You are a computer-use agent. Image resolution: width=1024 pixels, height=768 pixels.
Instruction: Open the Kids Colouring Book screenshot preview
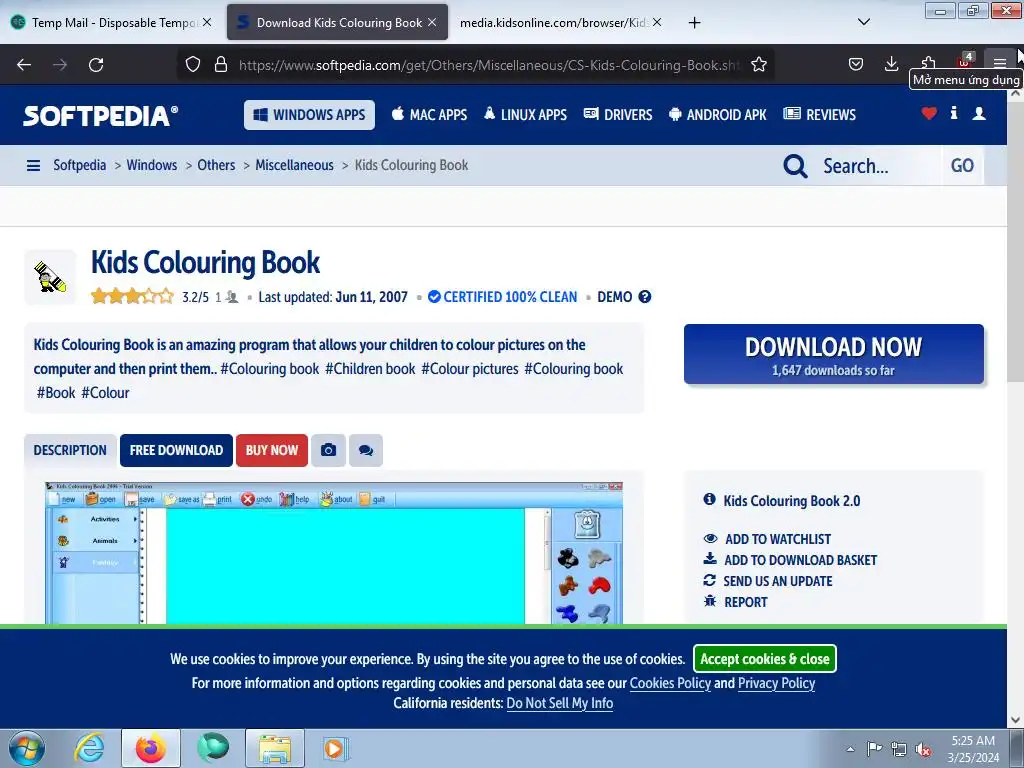tap(334, 553)
